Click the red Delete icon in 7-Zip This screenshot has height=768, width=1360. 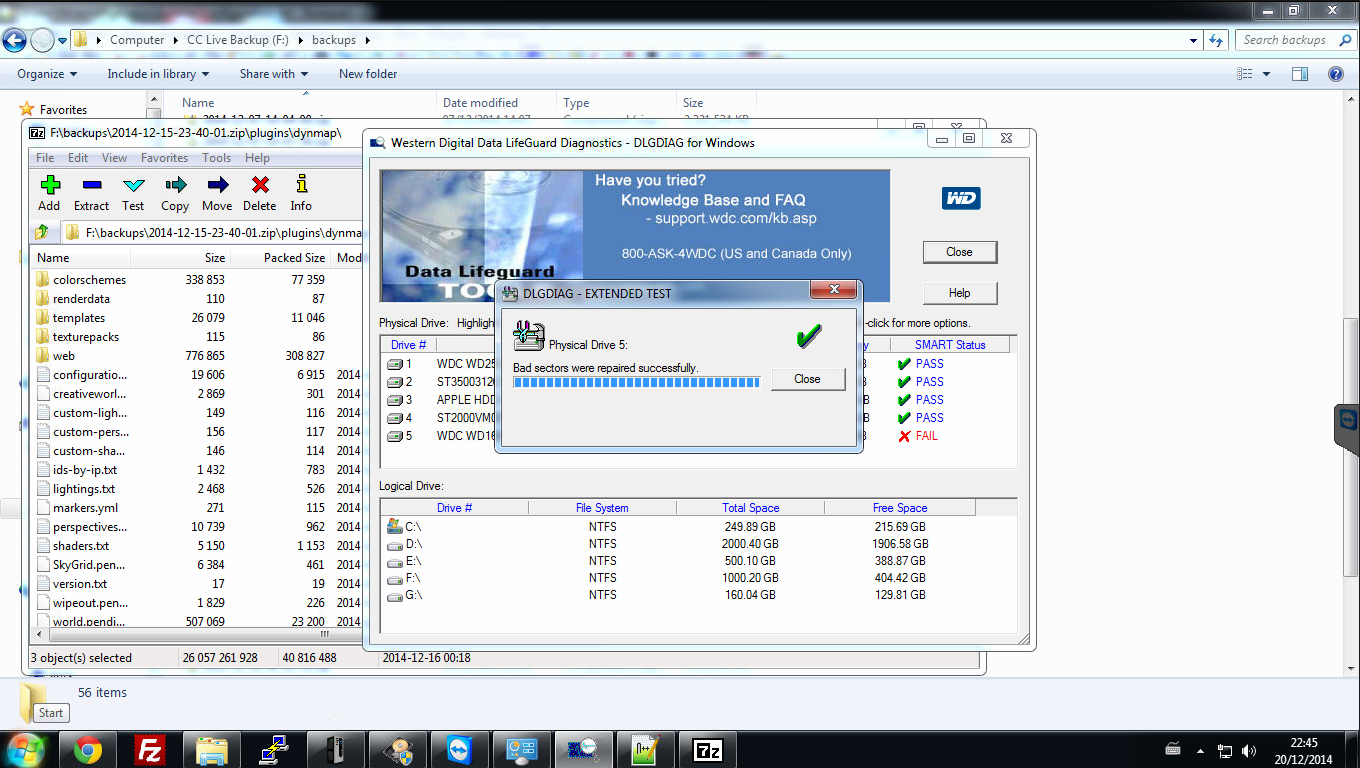click(x=260, y=192)
